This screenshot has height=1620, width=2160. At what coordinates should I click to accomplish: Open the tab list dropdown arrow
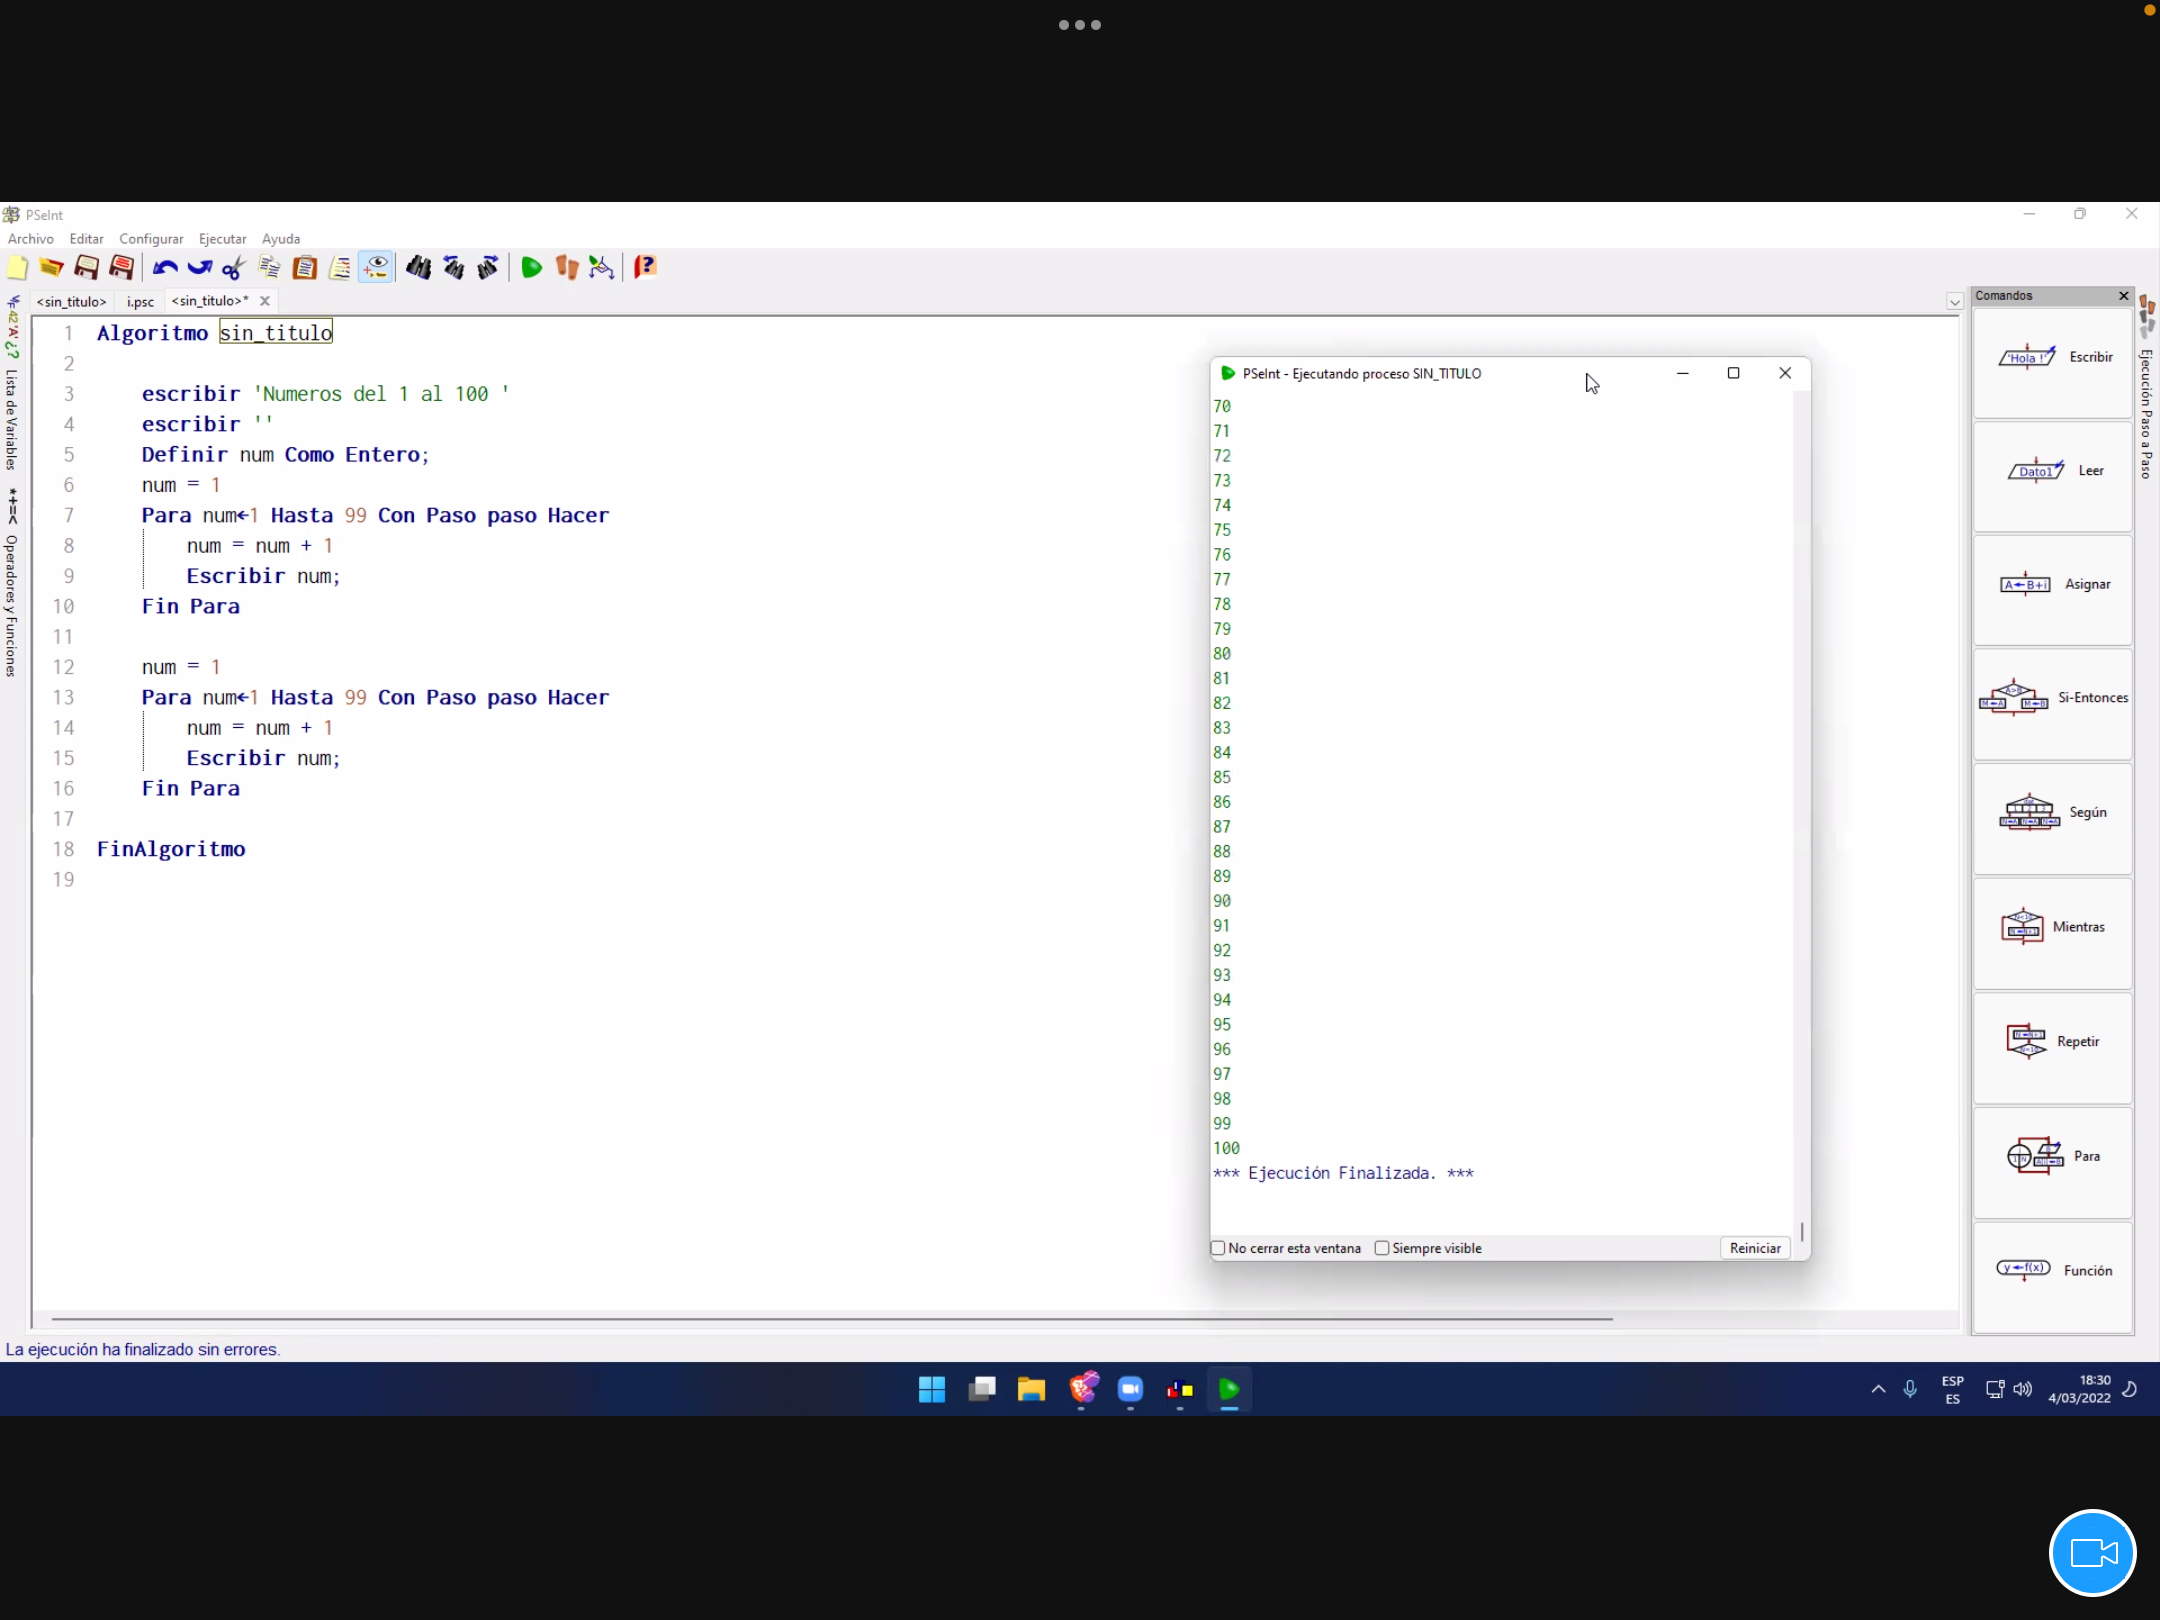coord(1954,301)
